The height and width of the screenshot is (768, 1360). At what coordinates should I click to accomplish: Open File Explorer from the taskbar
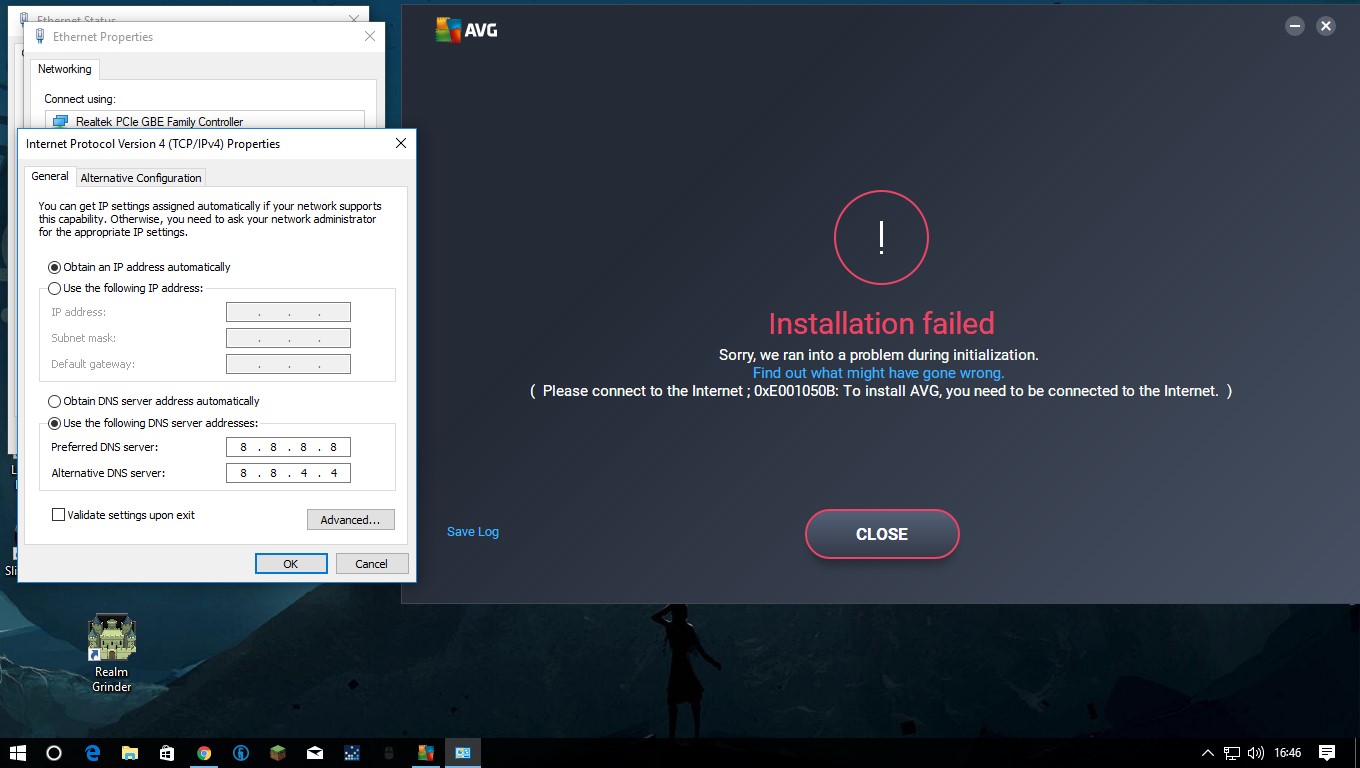pyautogui.click(x=130, y=753)
